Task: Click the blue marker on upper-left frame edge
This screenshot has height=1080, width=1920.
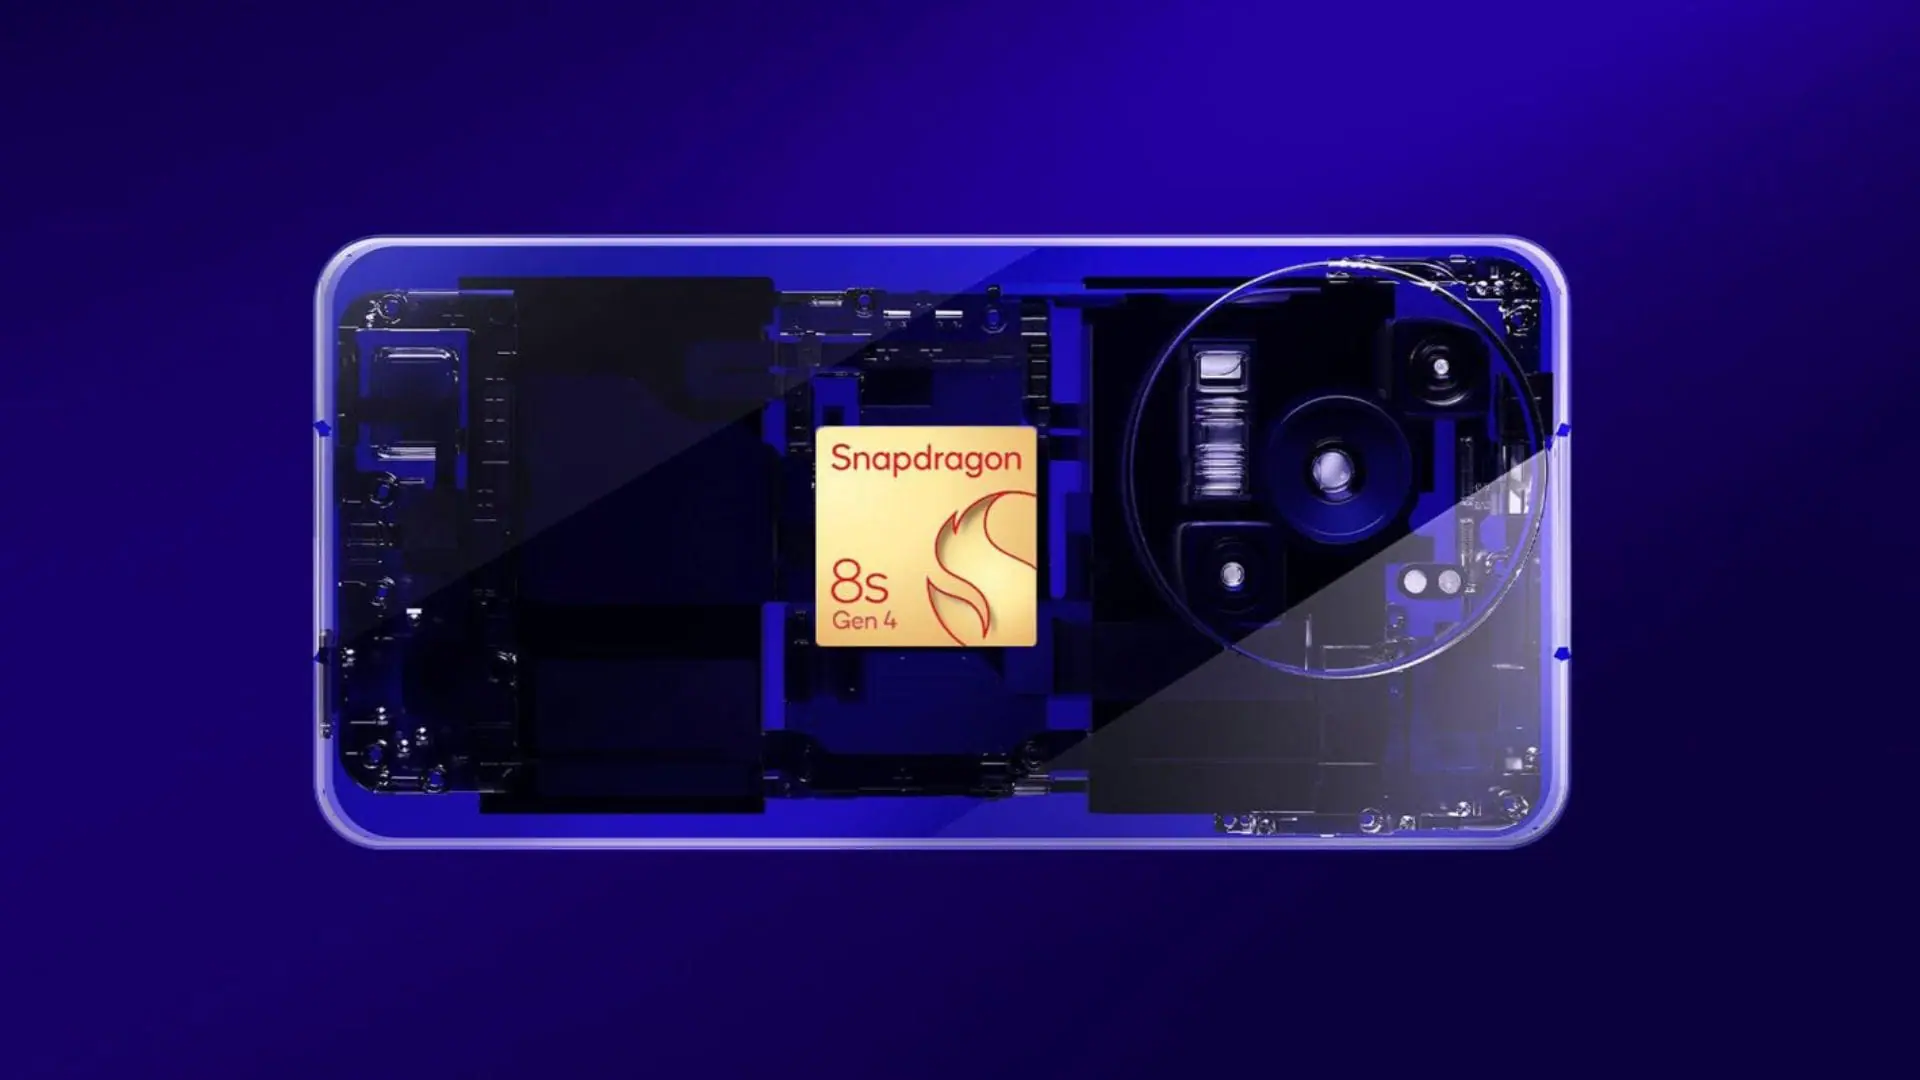Action: [322, 428]
